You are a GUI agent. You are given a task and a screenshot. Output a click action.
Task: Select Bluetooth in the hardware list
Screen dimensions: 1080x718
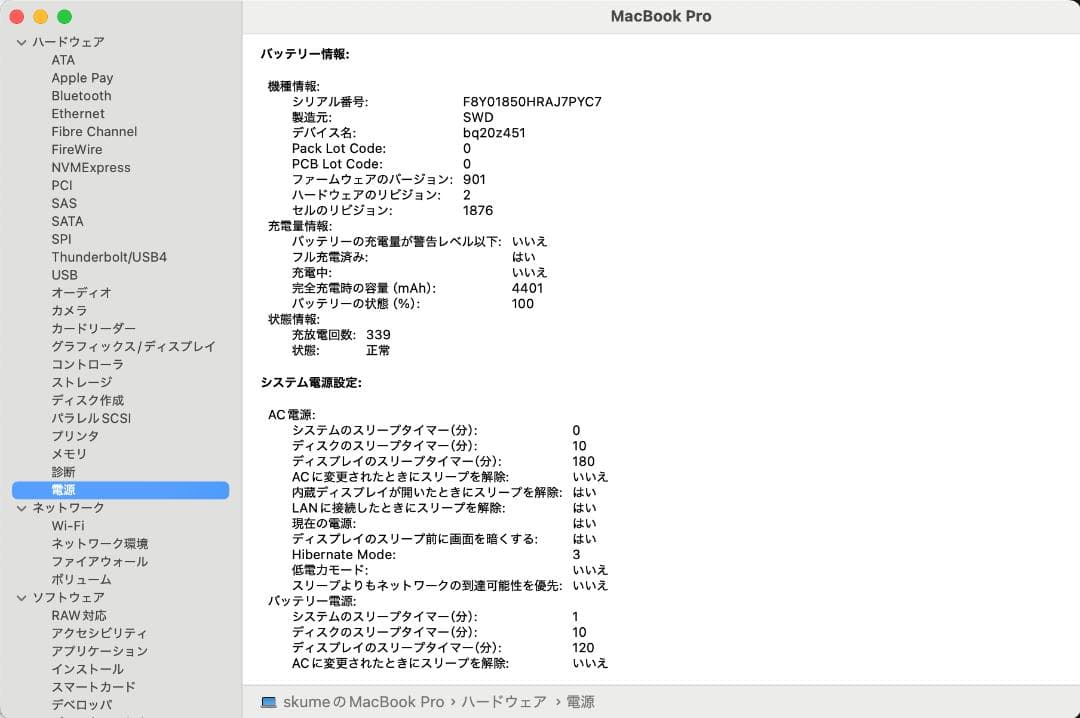pos(81,95)
